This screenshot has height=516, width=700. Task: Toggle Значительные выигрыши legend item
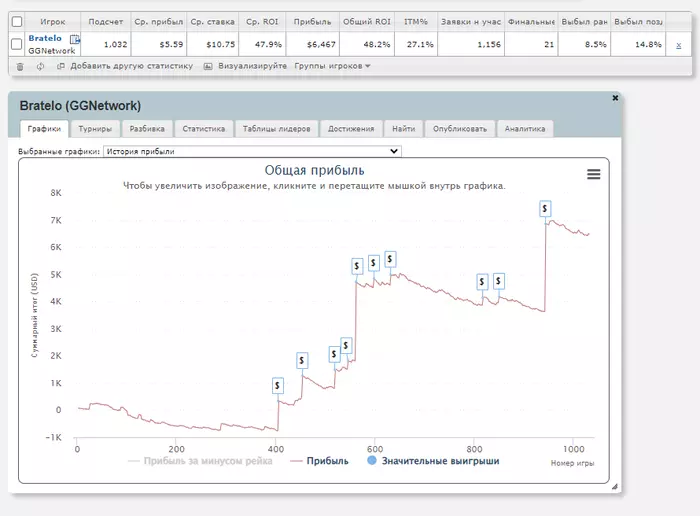click(x=433, y=461)
